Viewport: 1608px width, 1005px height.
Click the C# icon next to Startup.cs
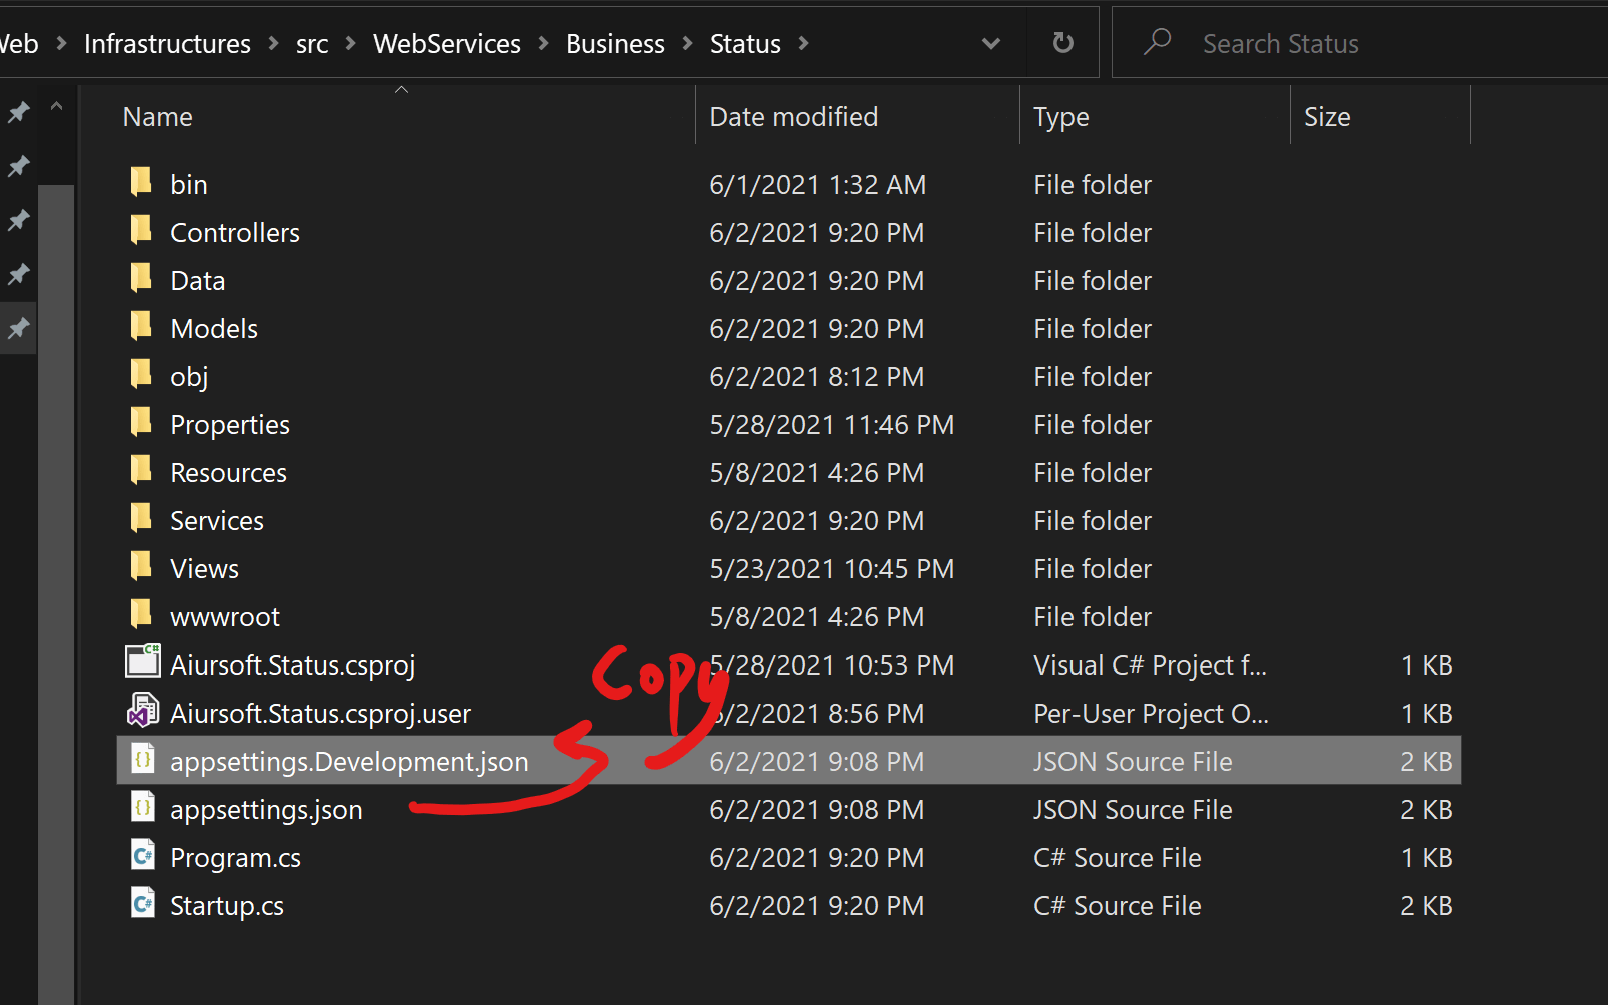(142, 903)
